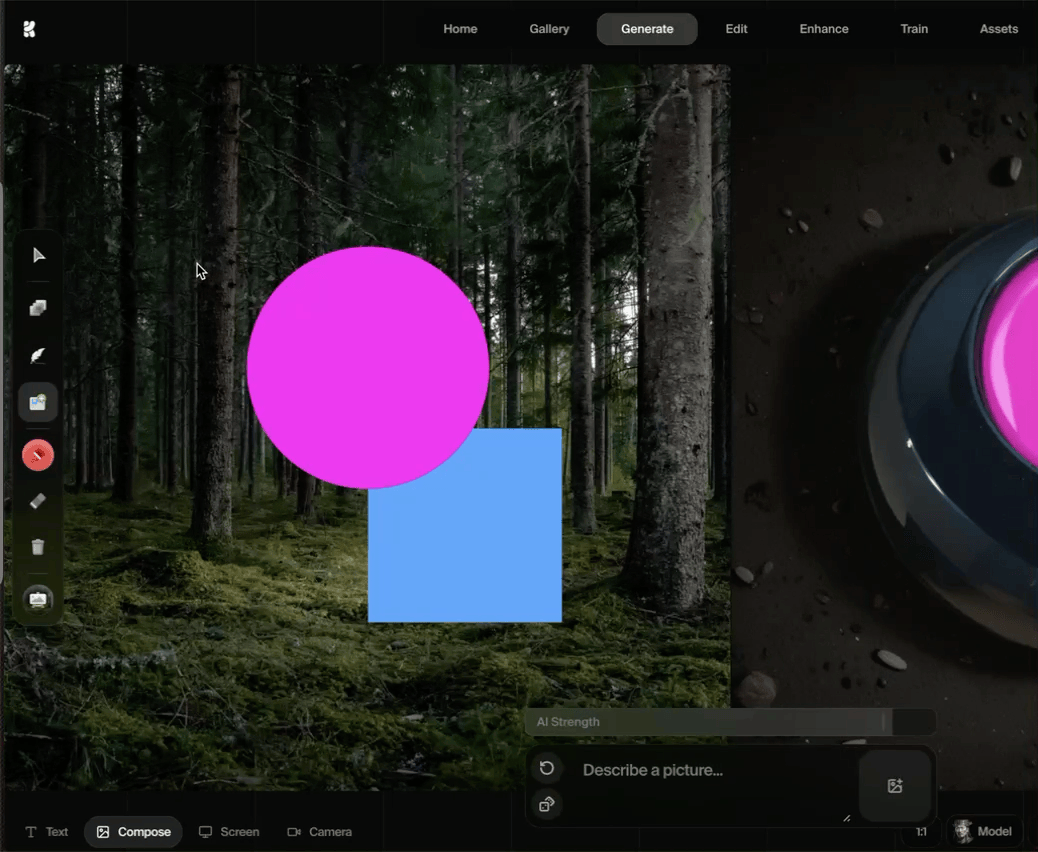
Task: Click the Krea logo icon
Action: [29, 29]
